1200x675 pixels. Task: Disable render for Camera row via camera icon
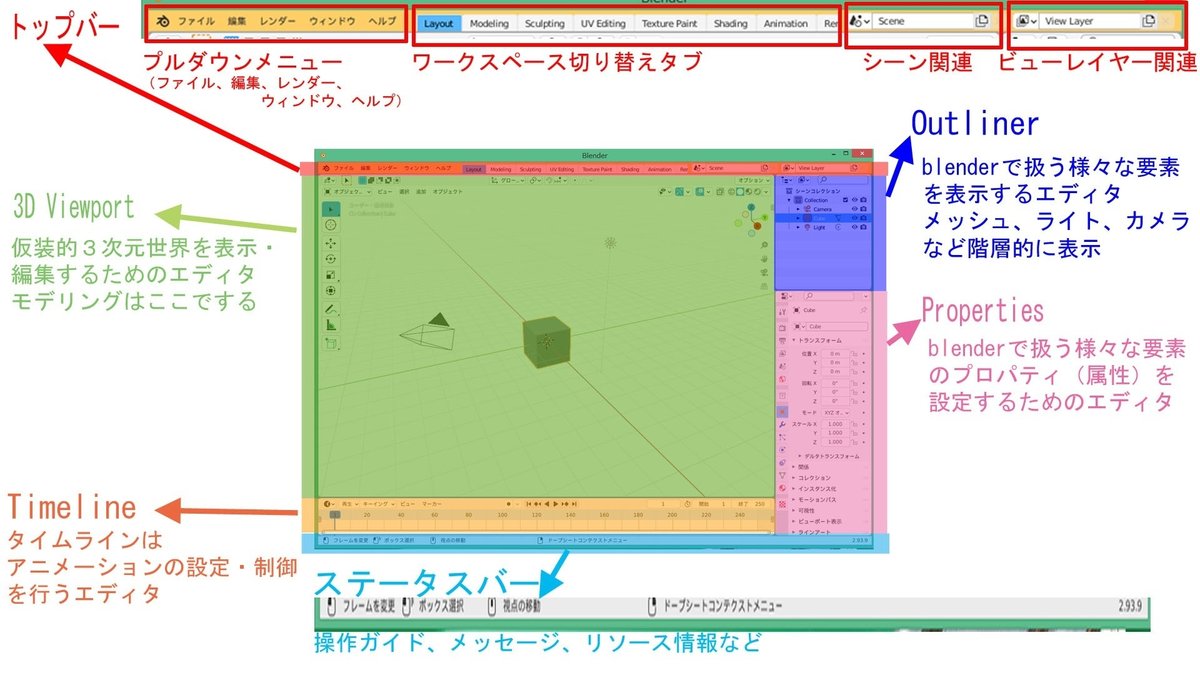(x=864, y=209)
